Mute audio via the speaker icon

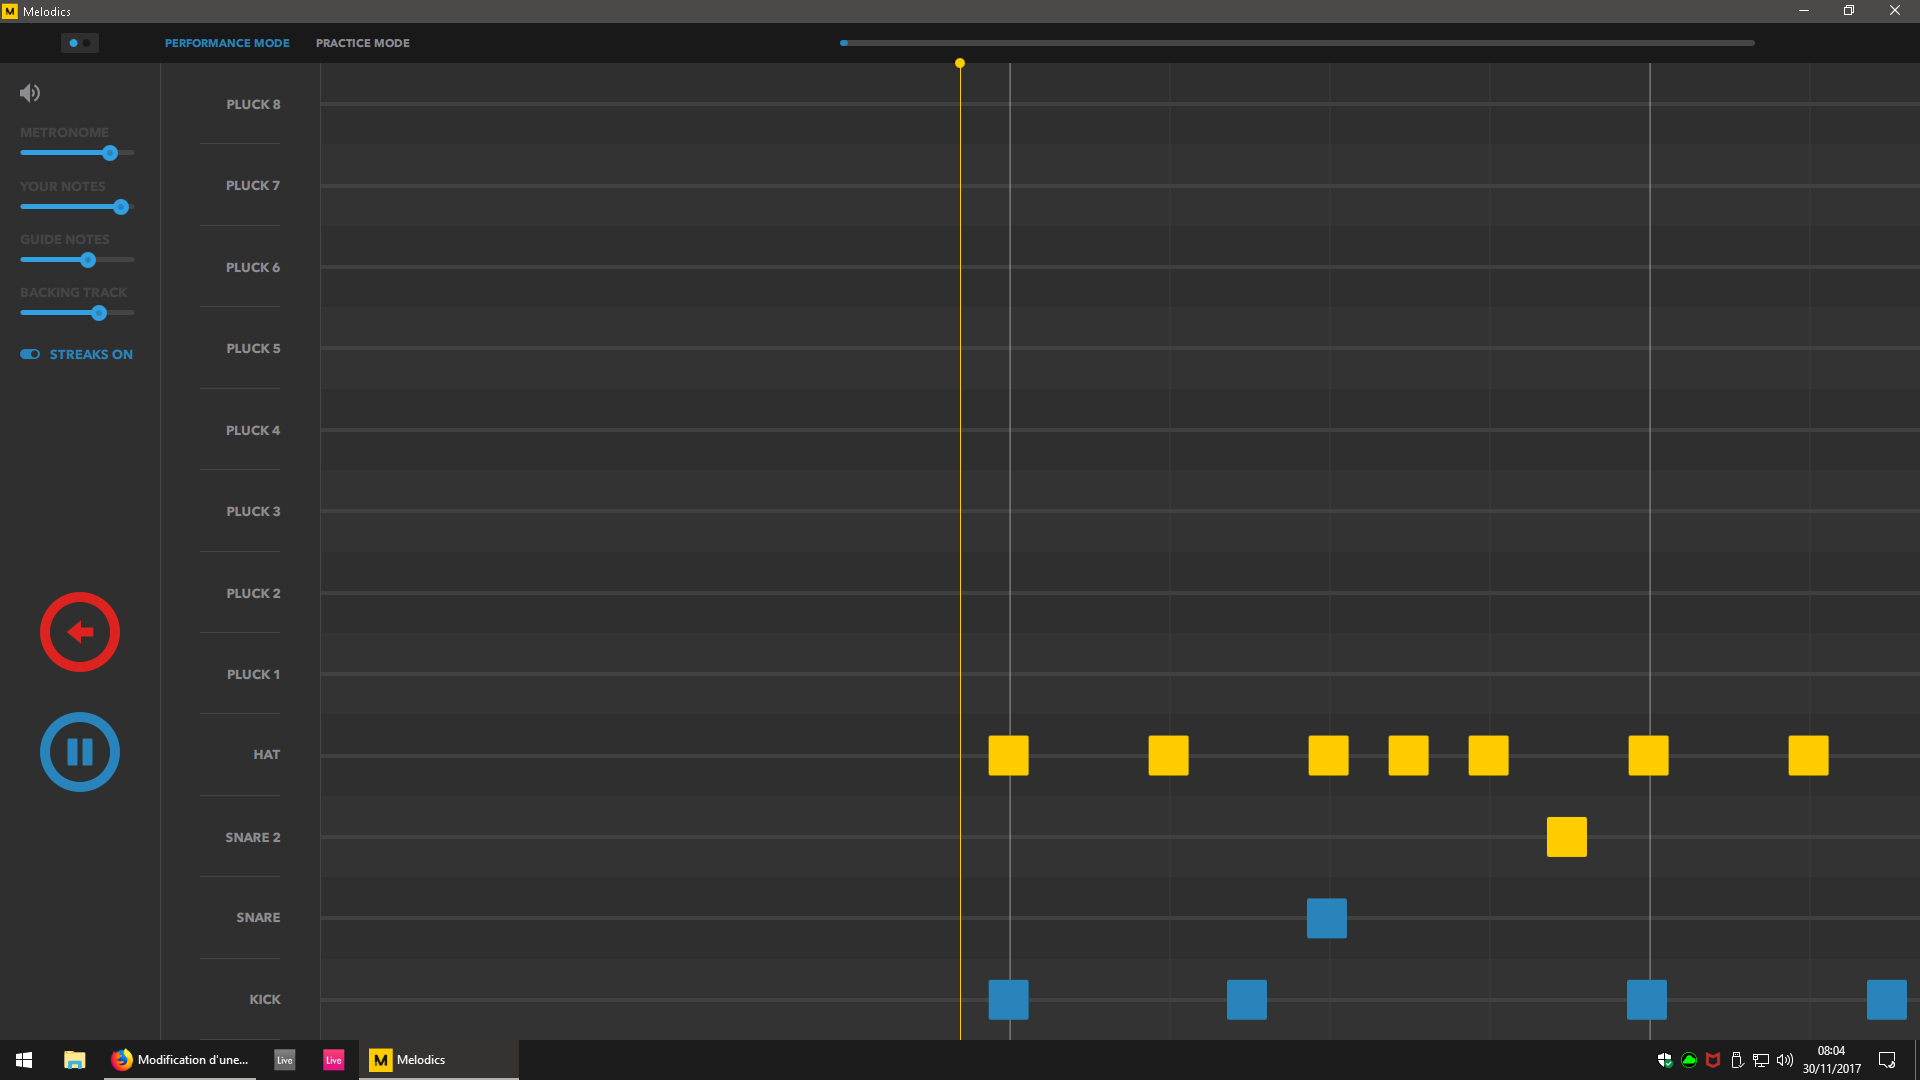(30, 93)
